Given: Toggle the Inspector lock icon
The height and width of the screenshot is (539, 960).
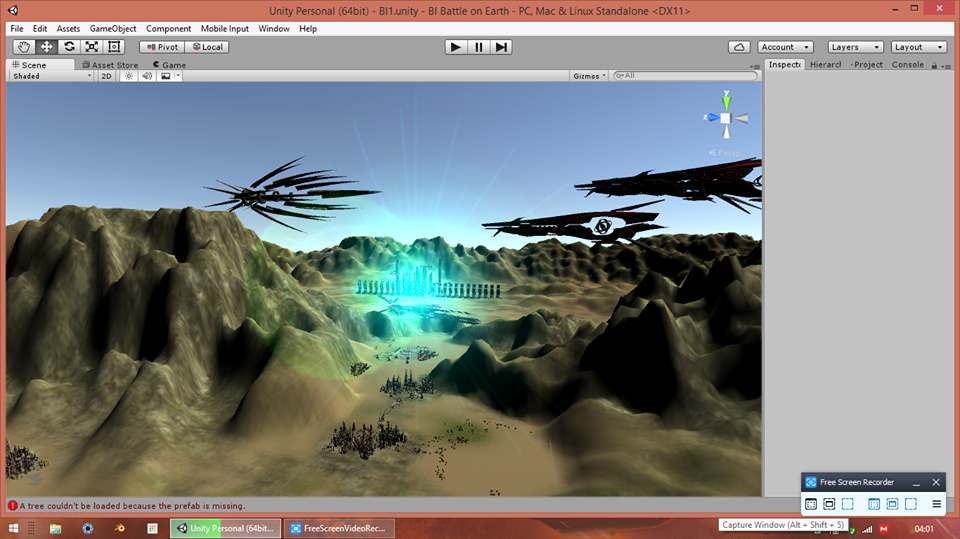Looking at the screenshot, I should click(934, 66).
